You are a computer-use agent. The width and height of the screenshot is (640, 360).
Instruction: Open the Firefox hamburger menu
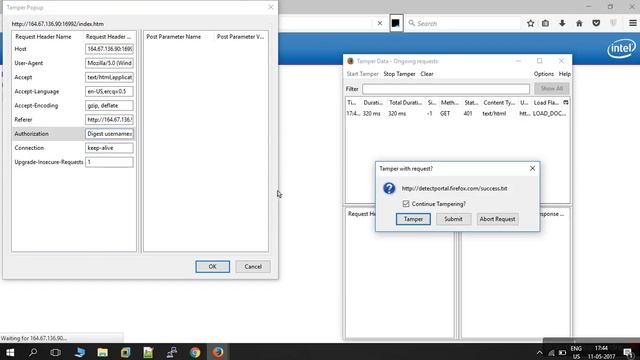(633, 23)
